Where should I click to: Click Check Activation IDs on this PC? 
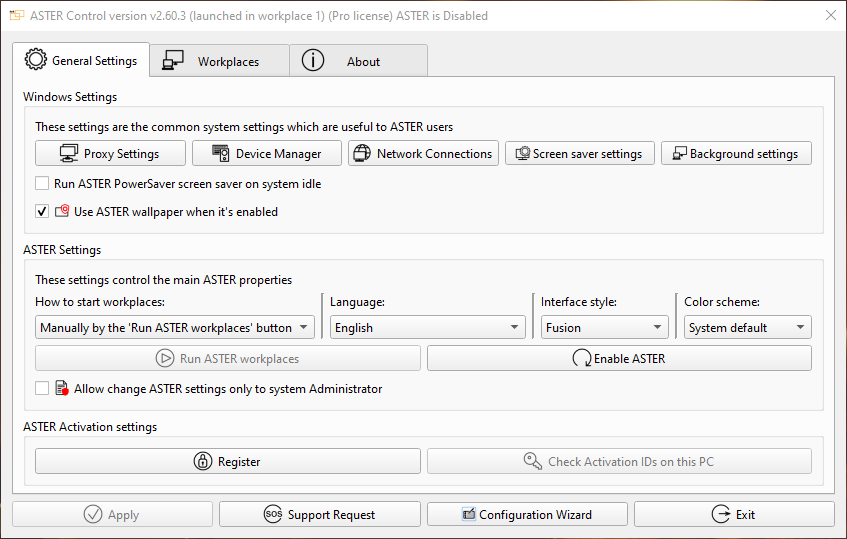[x=619, y=461]
